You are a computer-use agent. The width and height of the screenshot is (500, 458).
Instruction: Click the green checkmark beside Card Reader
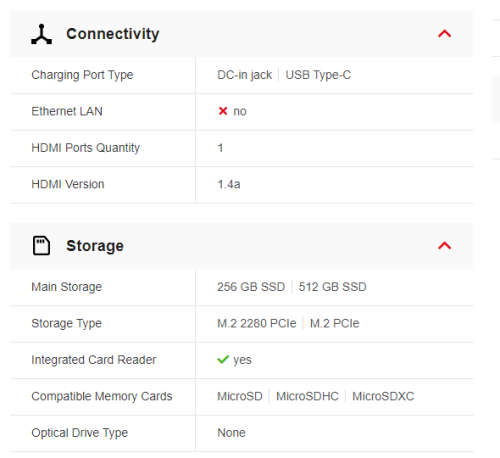[223, 359]
